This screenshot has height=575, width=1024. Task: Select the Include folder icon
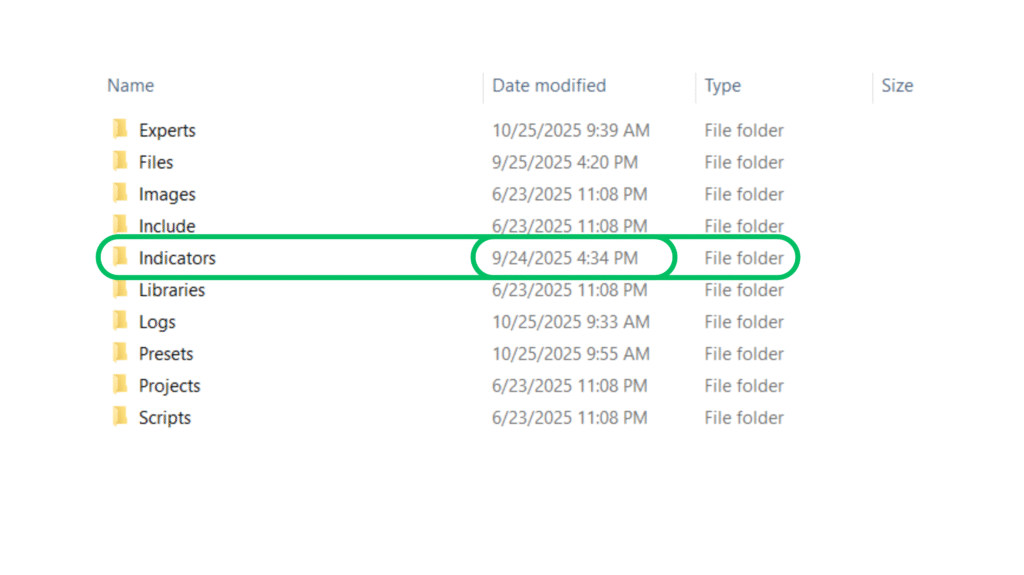point(120,225)
